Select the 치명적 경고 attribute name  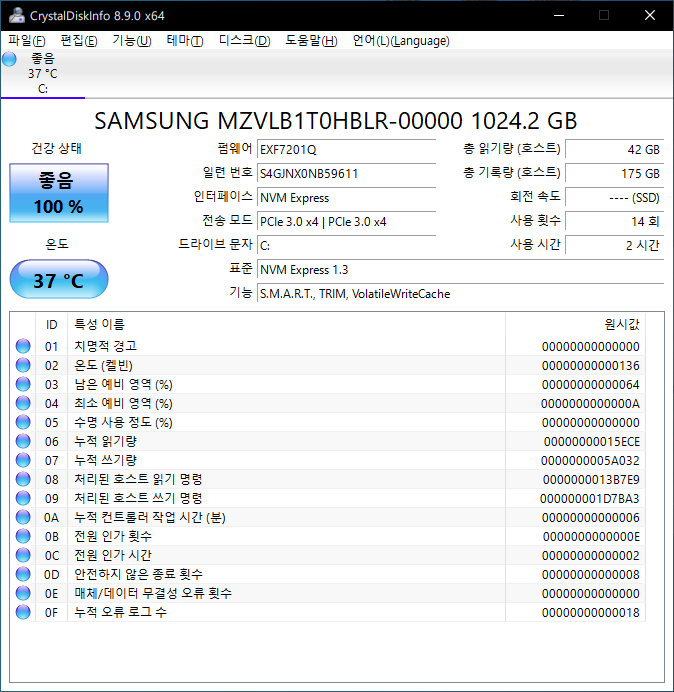[105, 346]
